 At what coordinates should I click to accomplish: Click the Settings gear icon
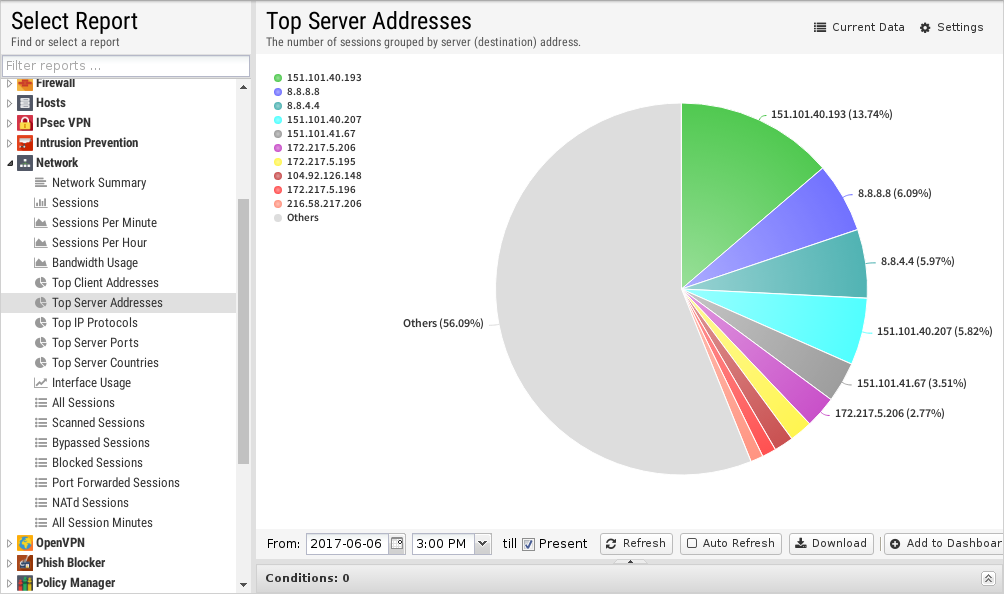point(925,28)
